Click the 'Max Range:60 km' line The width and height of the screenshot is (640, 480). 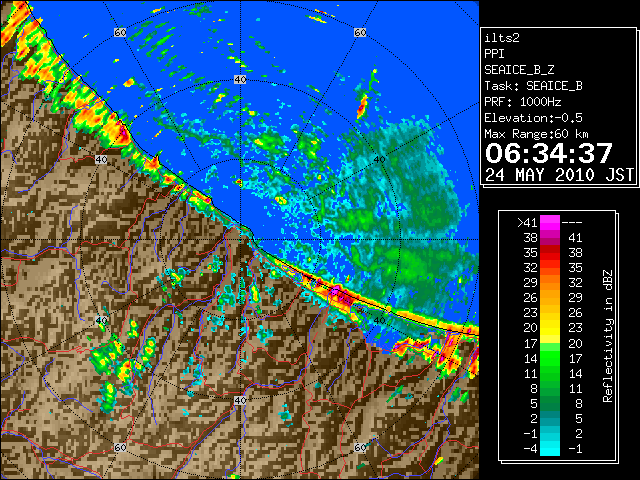point(536,134)
